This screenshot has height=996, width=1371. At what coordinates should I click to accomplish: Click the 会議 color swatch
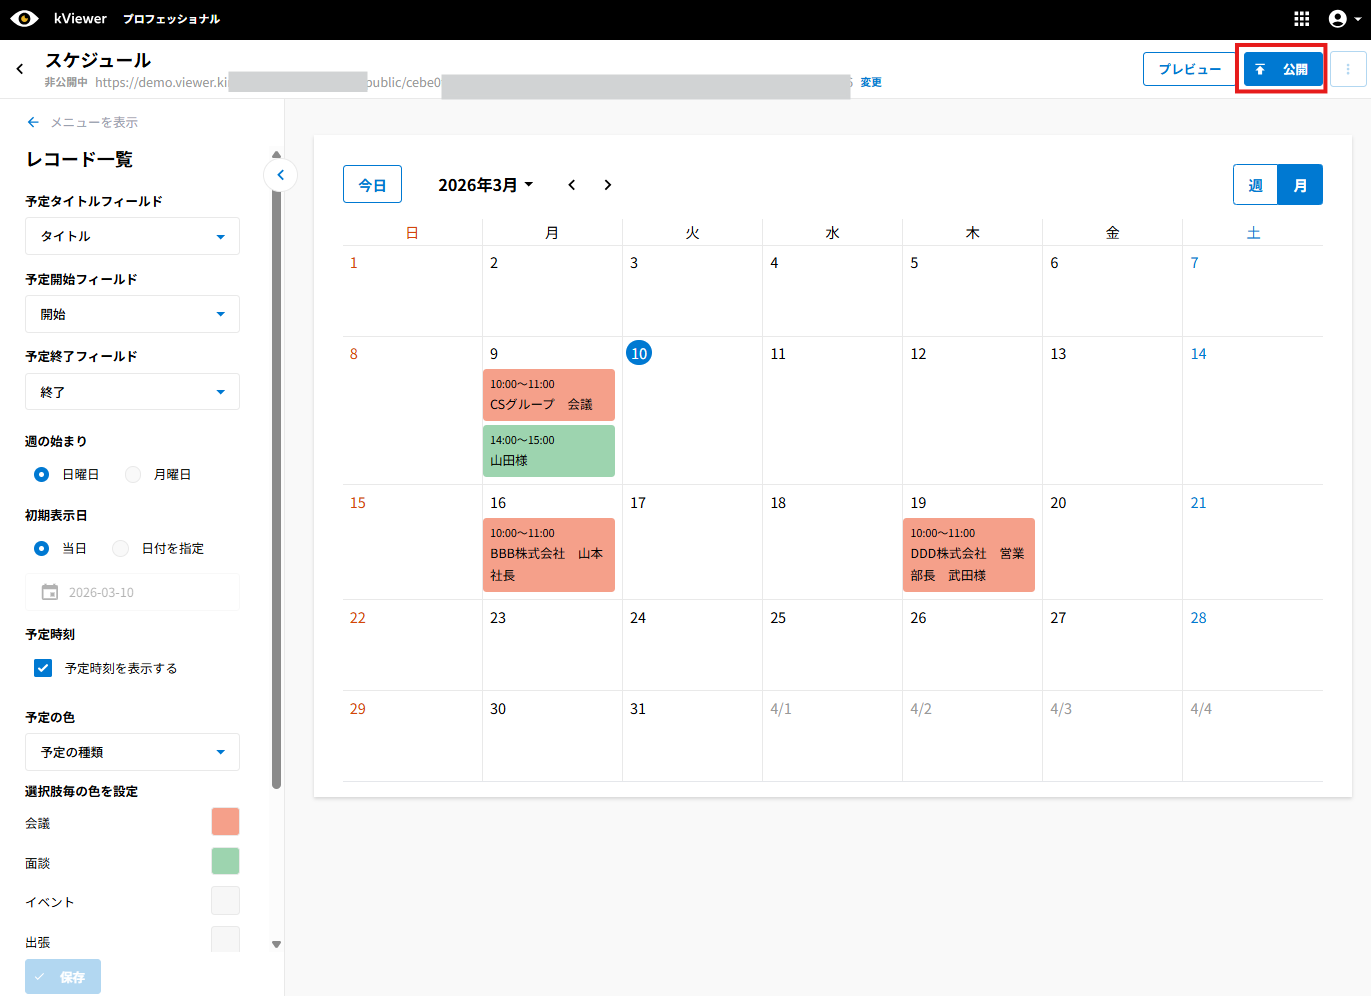[x=225, y=822]
